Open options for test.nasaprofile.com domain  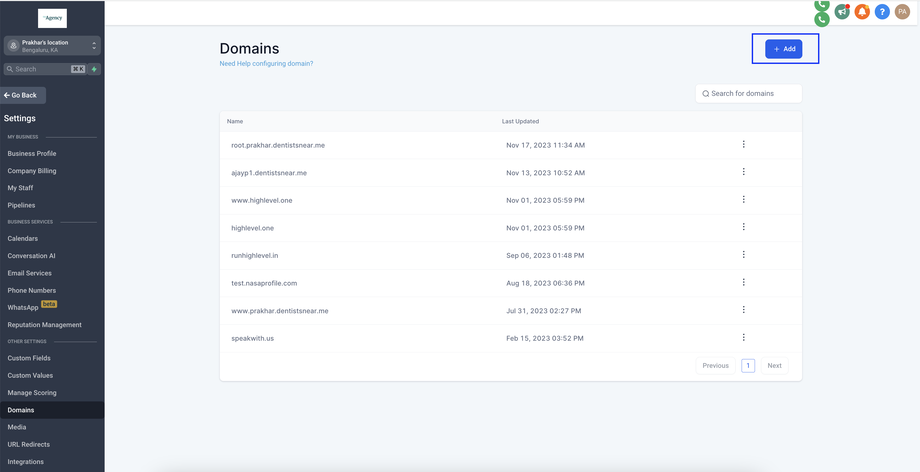click(x=744, y=283)
